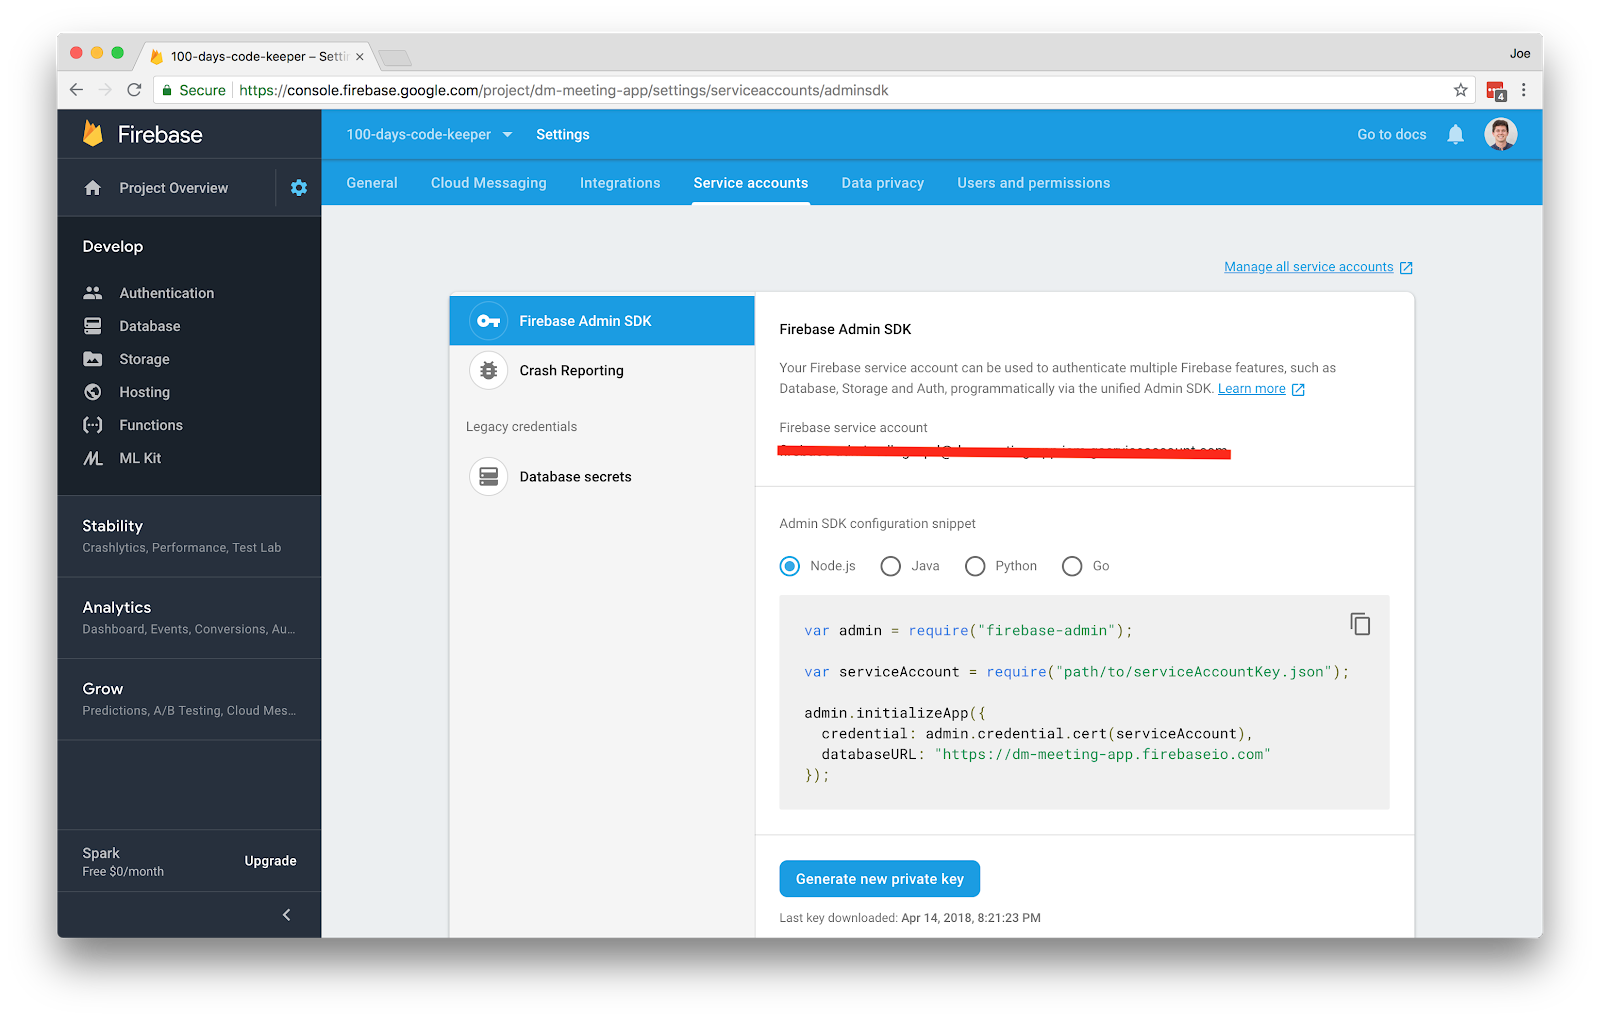Expand the Grow section

pos(190,699)
